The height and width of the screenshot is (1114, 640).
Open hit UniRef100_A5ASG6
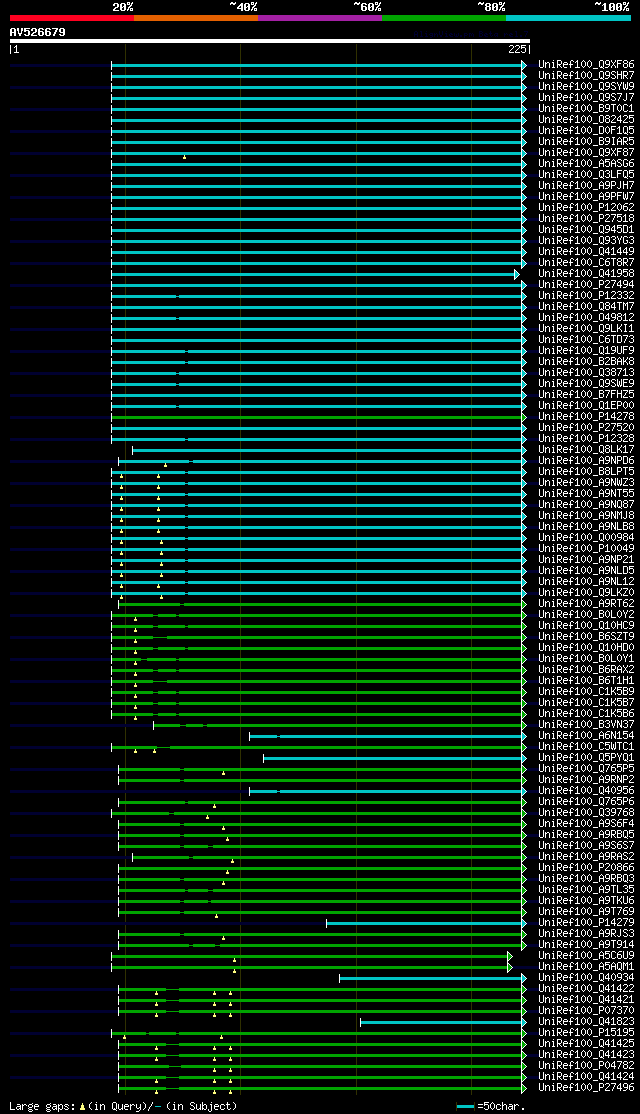[x=586, y=163]
